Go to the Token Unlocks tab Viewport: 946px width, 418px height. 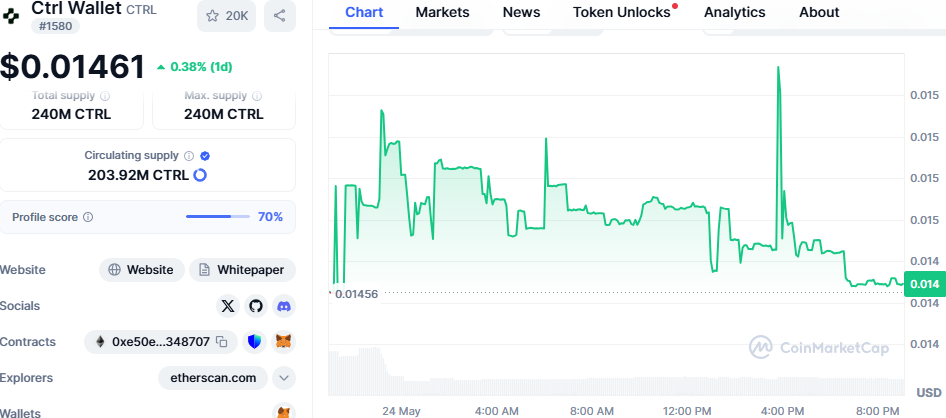[x=621, y=12]
